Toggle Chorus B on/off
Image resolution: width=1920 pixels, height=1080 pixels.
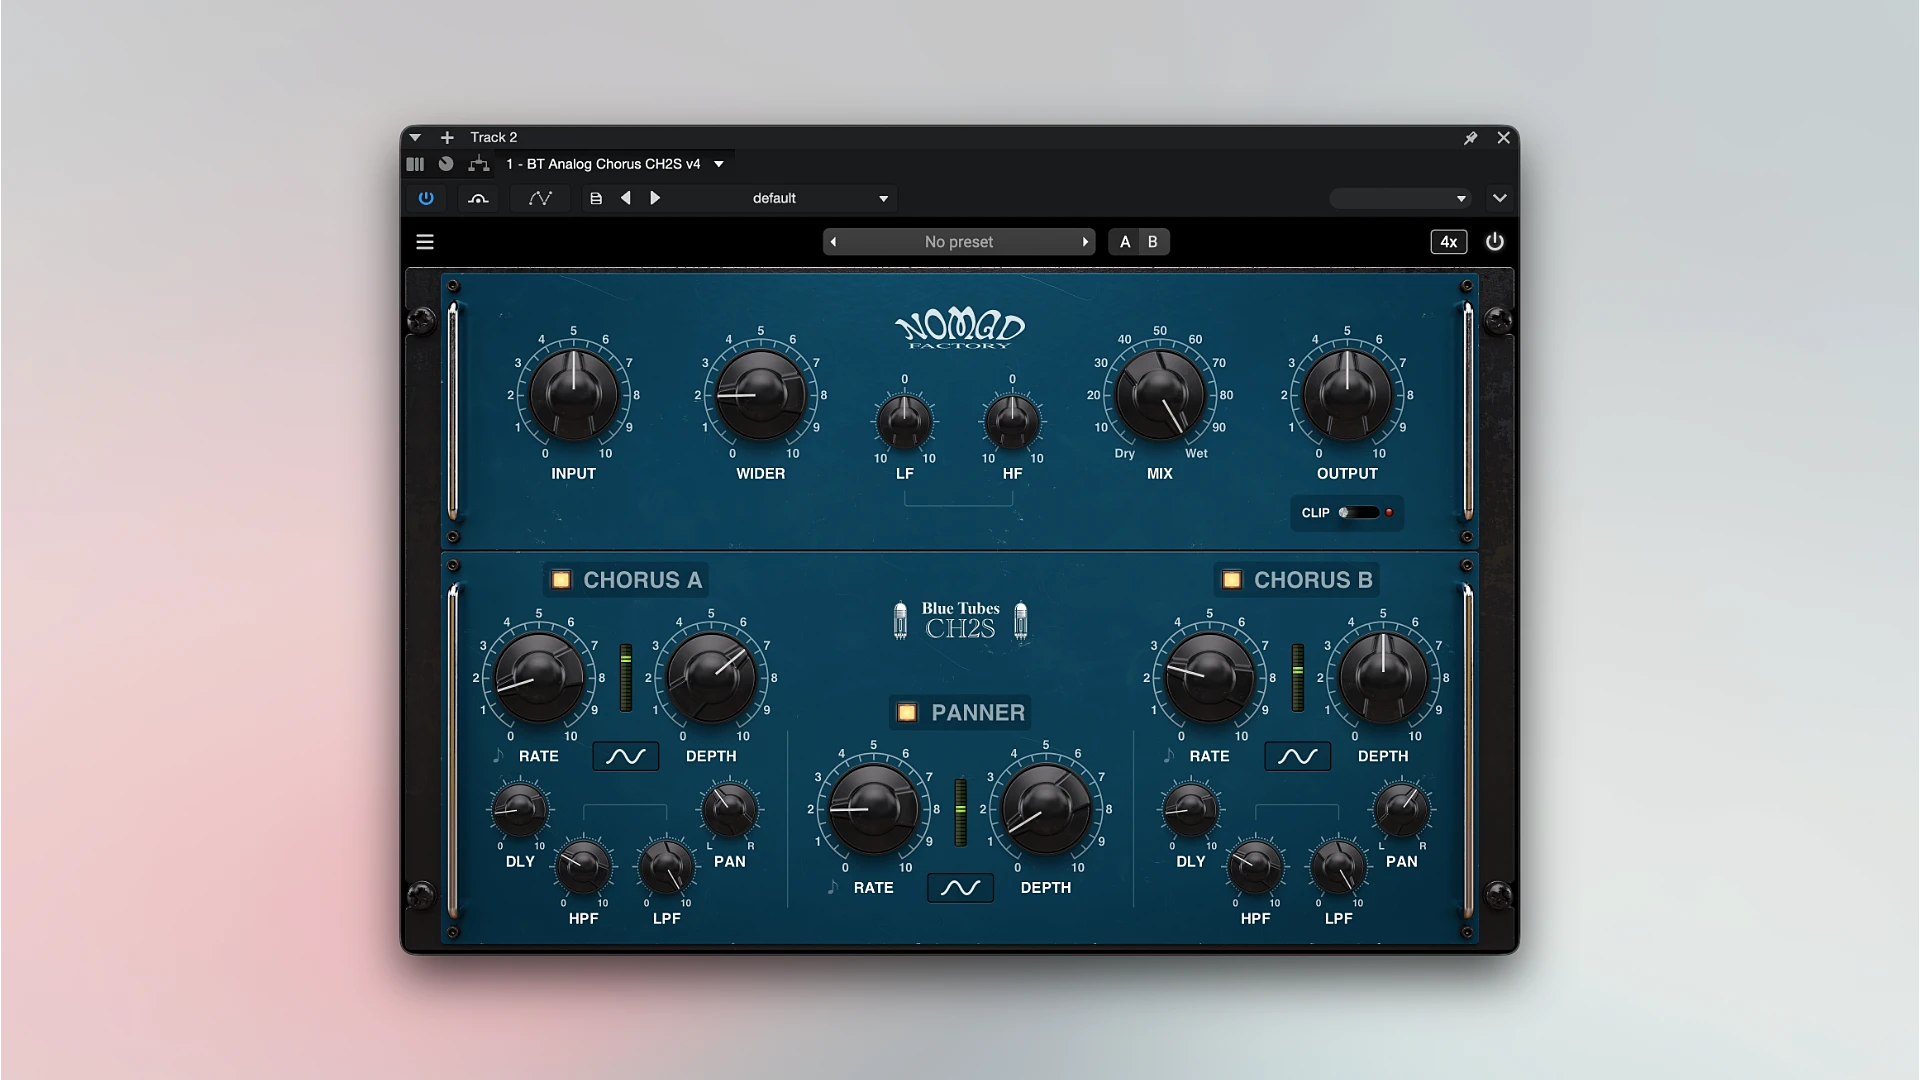(x=1232, y=580)
